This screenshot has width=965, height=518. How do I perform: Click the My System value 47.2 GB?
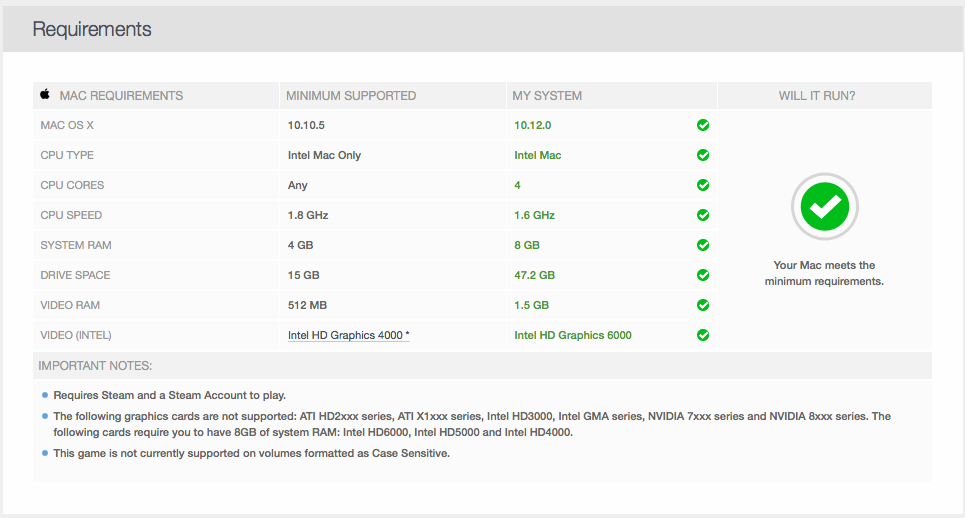coord(534,275)
